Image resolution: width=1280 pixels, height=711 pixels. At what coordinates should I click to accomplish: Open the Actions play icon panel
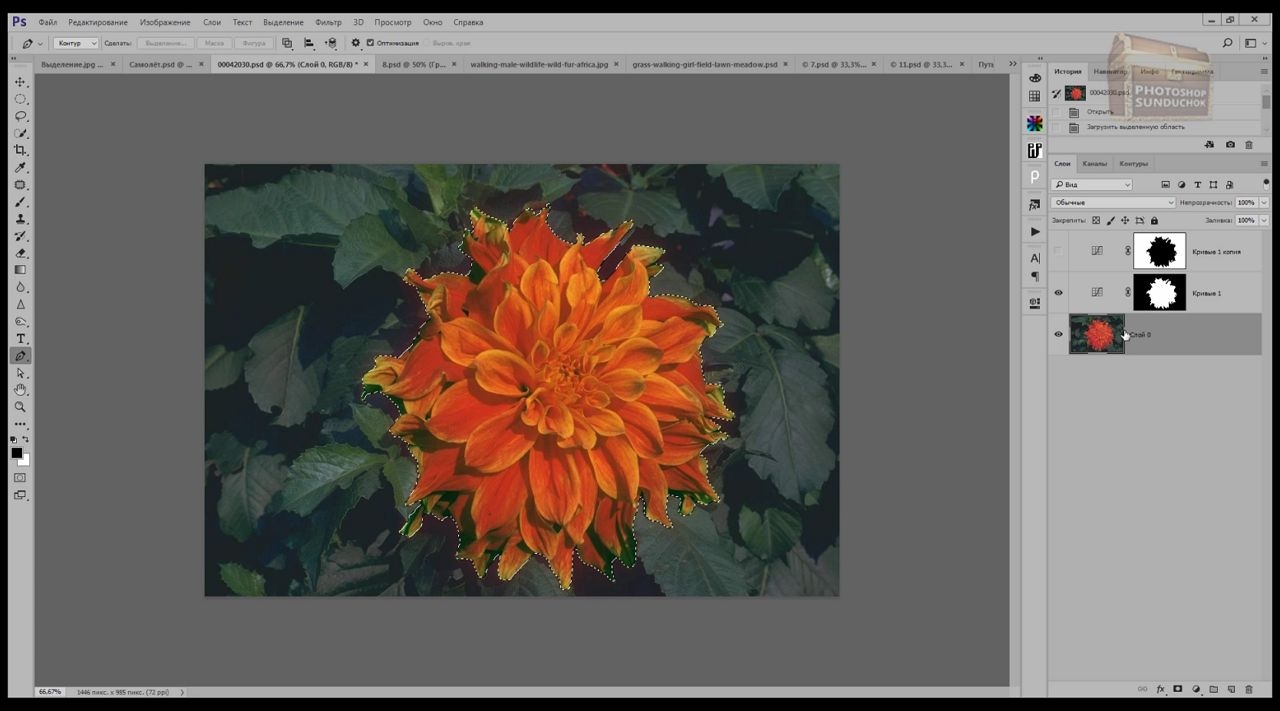pos(1035,231)
